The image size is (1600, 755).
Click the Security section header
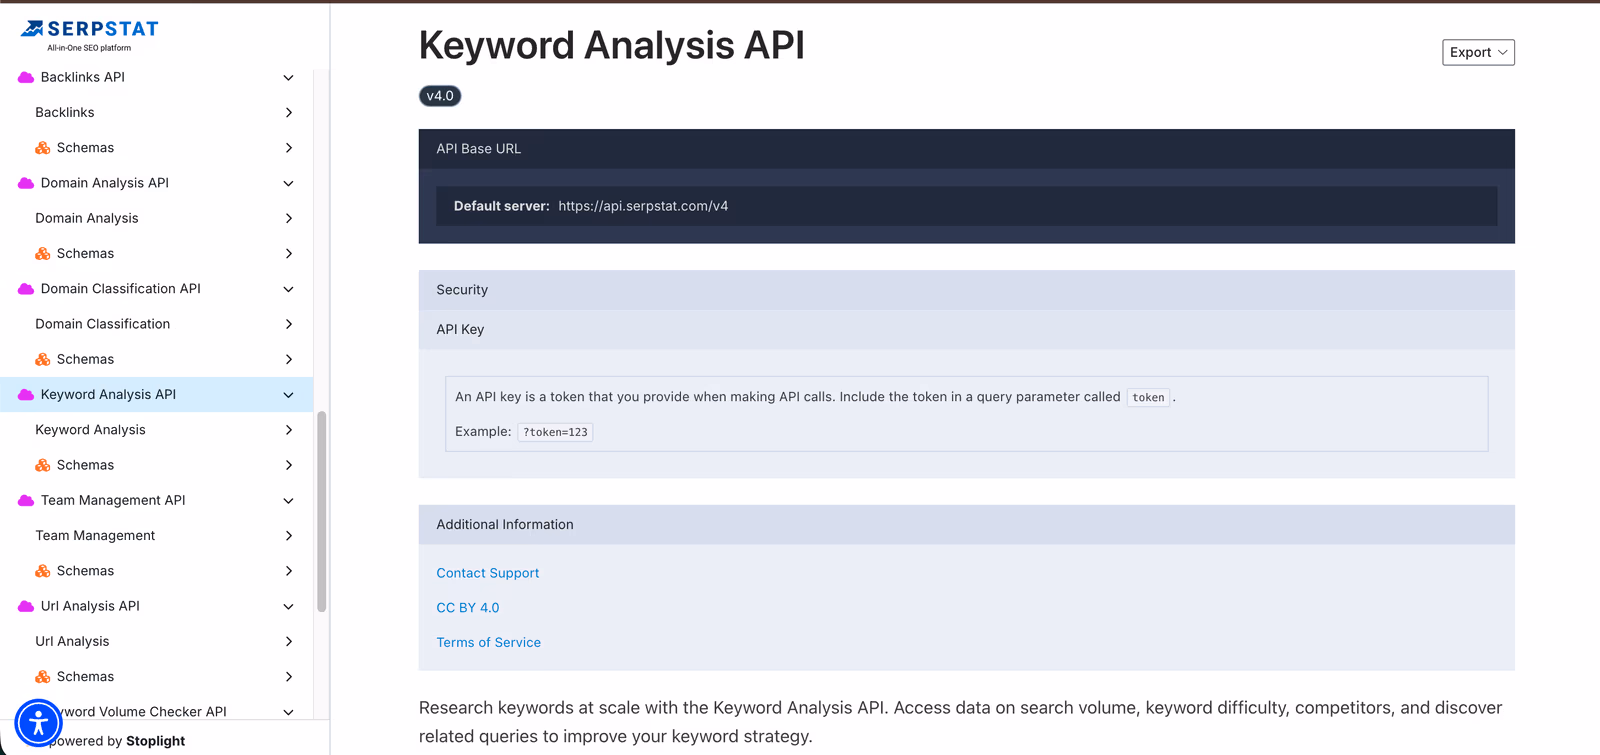pyautogui.click(x=966, y=290)
